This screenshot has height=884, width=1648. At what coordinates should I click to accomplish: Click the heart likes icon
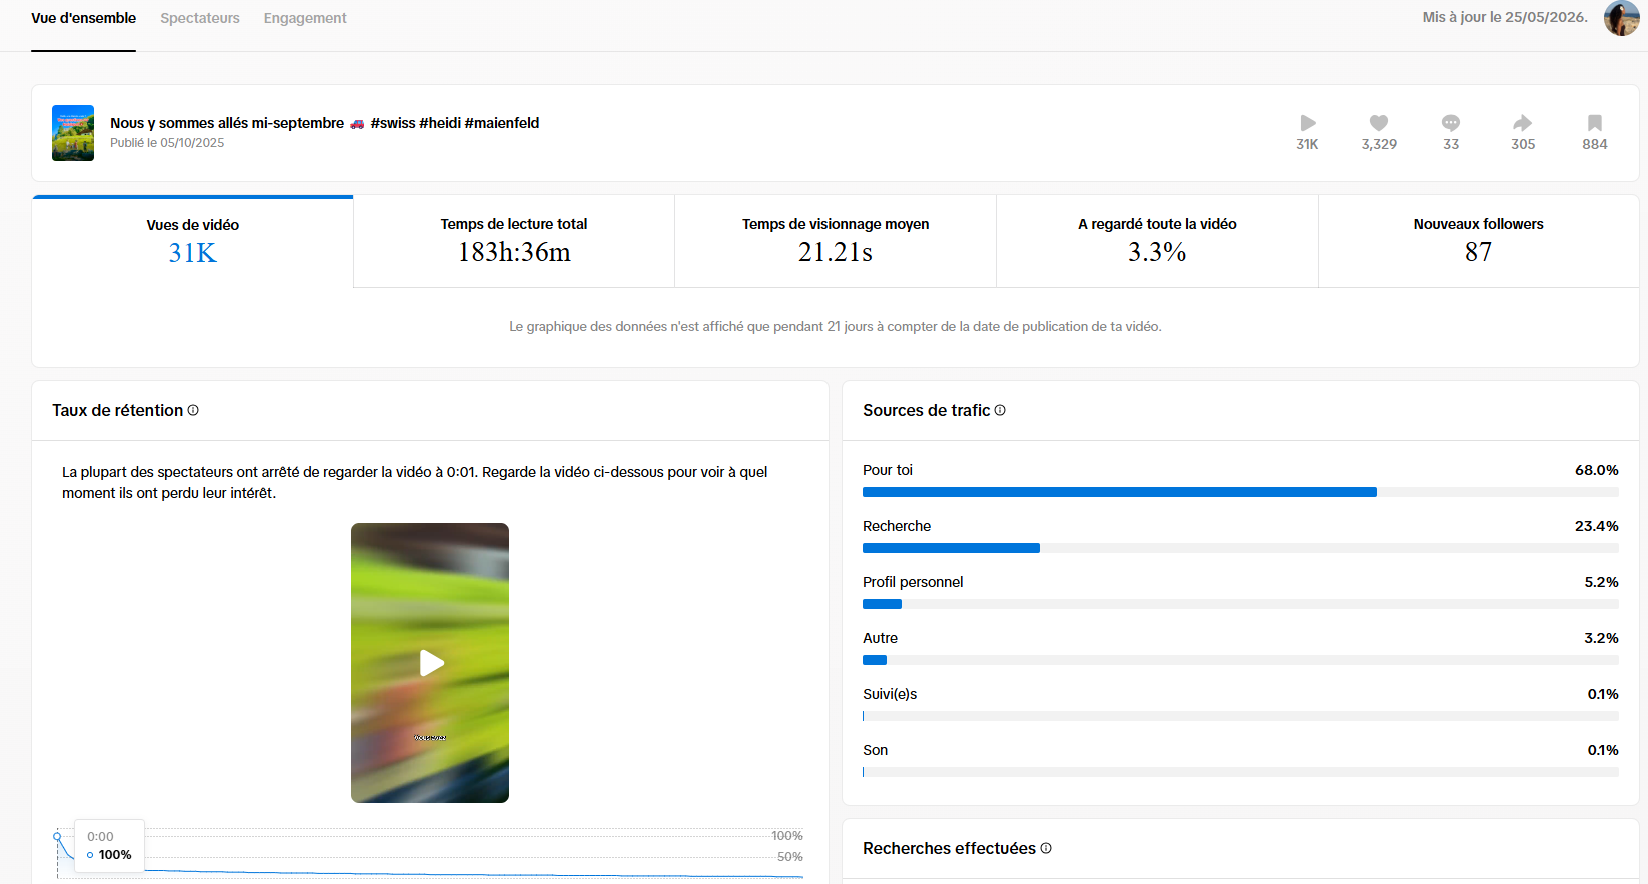[1379, 123]
